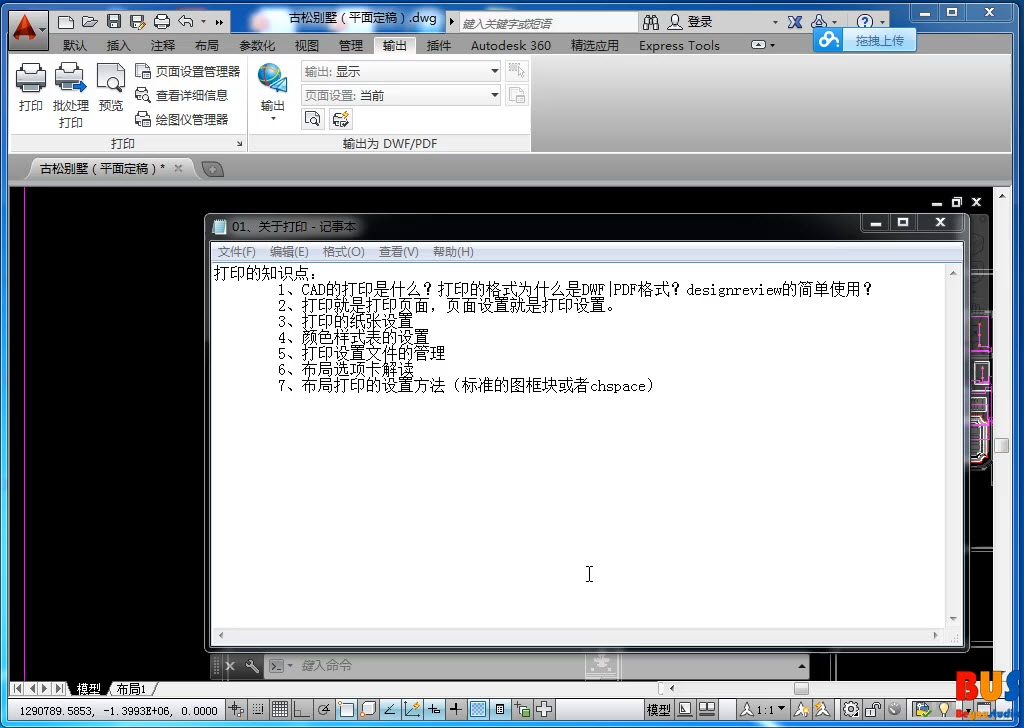Click the Plot (打印) printer icon
Viewport: 1024px width, 728px height.
[x=31, y=80]
